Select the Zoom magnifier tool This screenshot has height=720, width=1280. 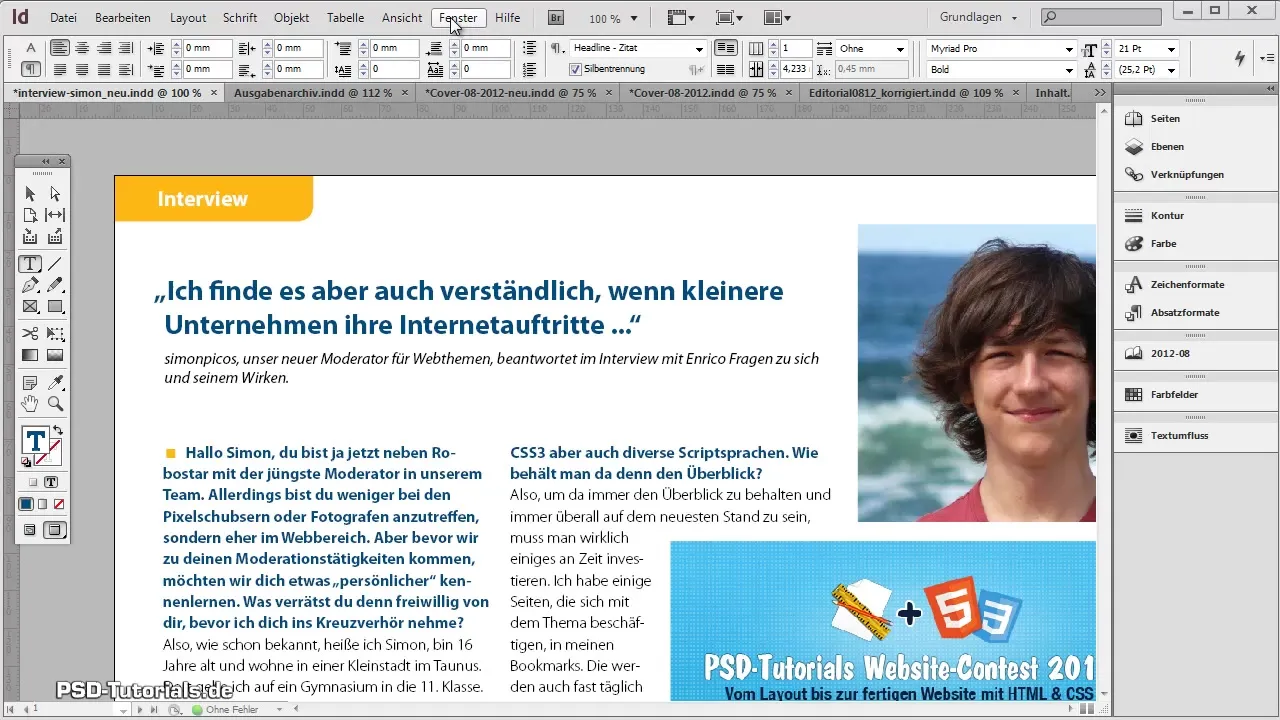55,404
